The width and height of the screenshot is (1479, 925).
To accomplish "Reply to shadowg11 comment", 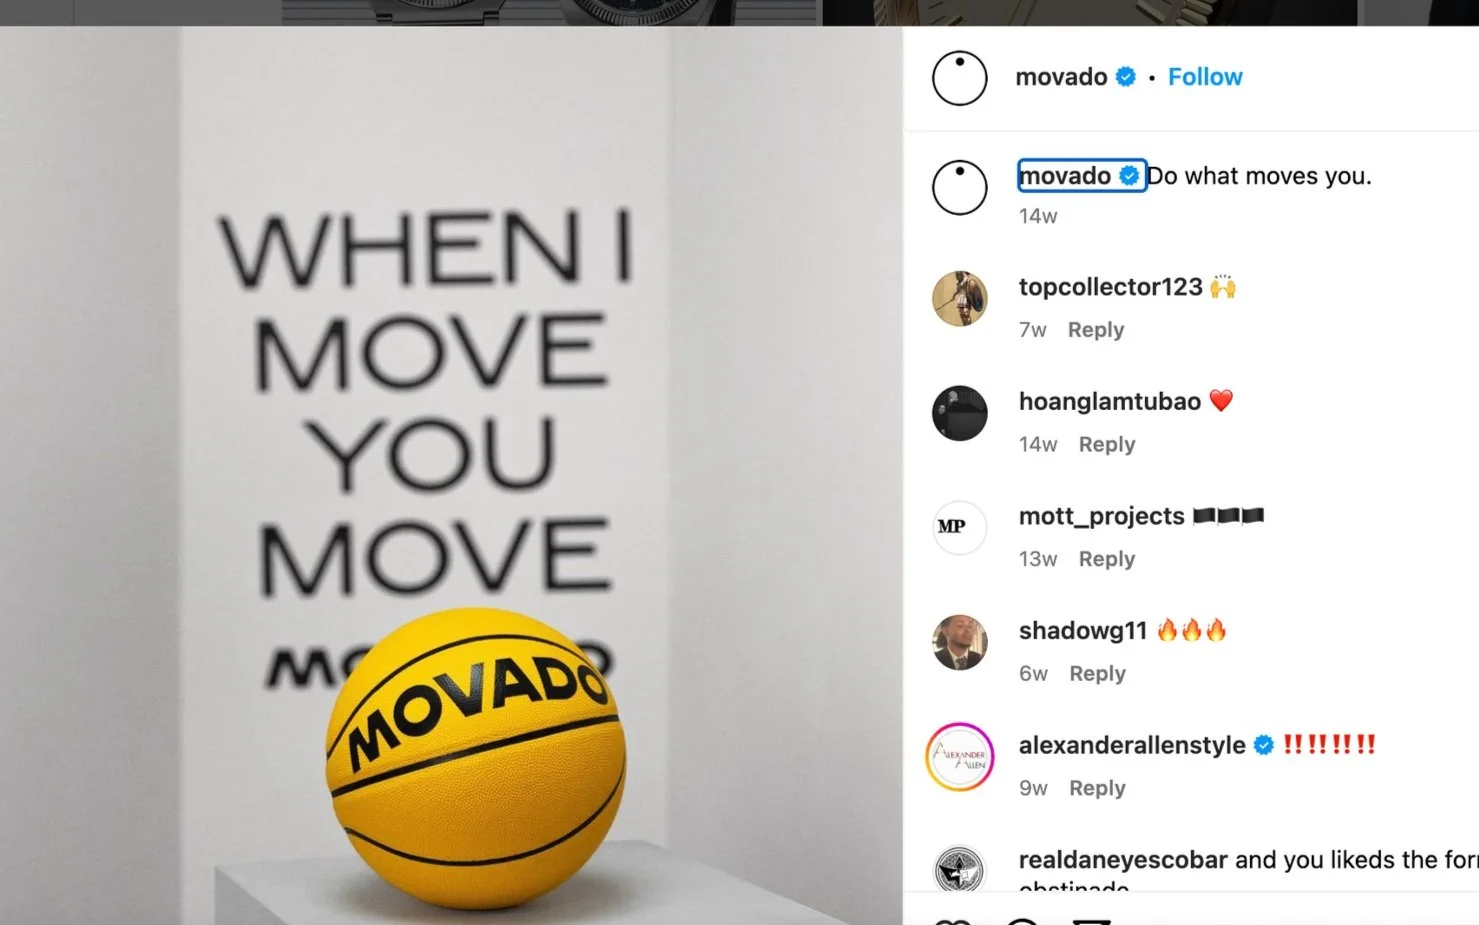I will coord(1097,674).
